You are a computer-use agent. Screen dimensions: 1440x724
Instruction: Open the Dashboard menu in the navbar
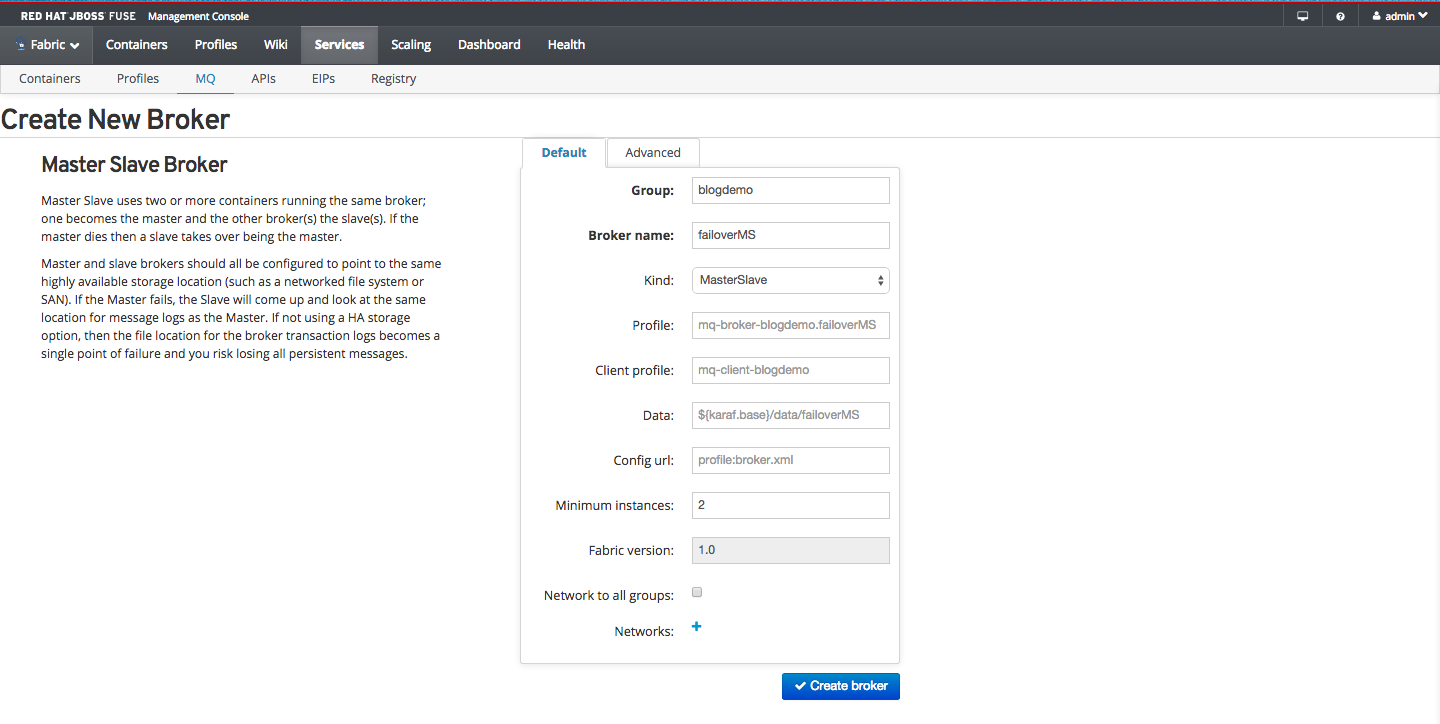pos(489,44)
